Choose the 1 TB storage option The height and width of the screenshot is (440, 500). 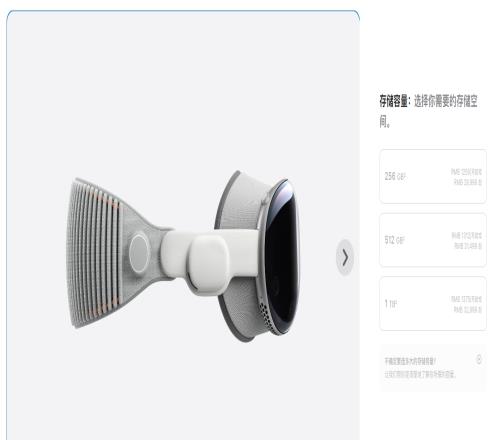tap(433, 304)
